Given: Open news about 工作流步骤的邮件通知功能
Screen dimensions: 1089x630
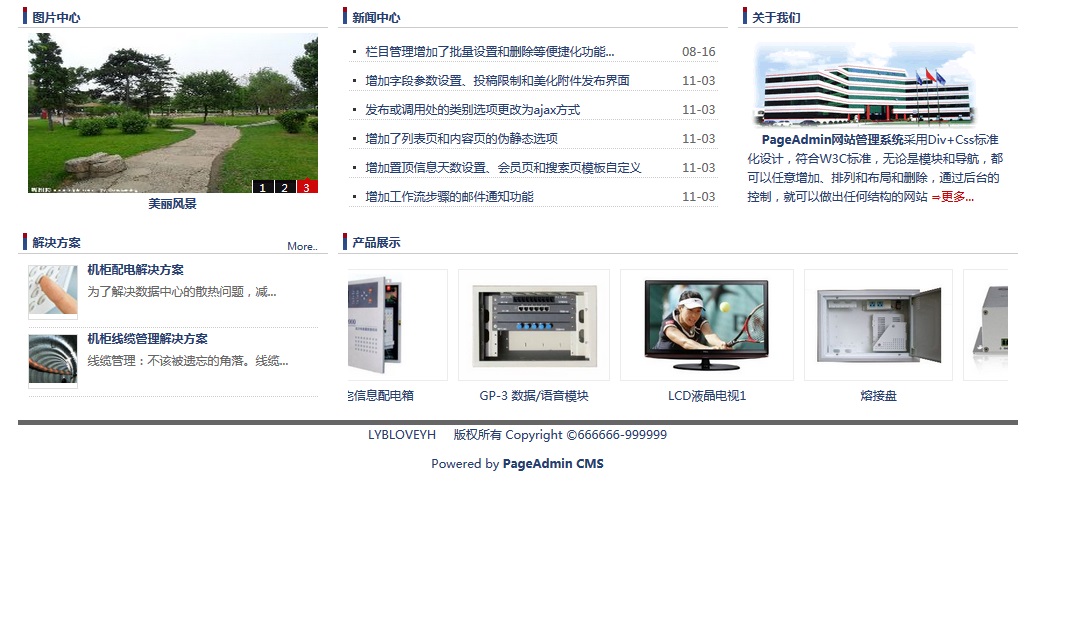Looking at the screenshot, I should (x=449, y=197).
